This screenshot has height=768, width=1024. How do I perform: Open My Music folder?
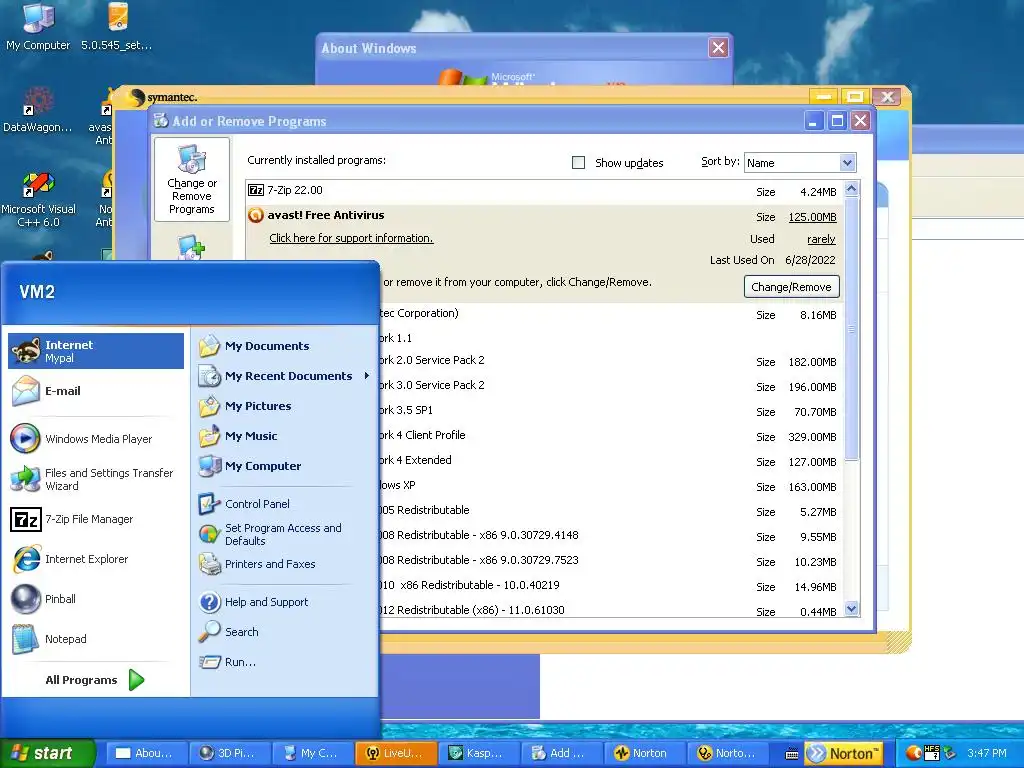tap(285, 436)
